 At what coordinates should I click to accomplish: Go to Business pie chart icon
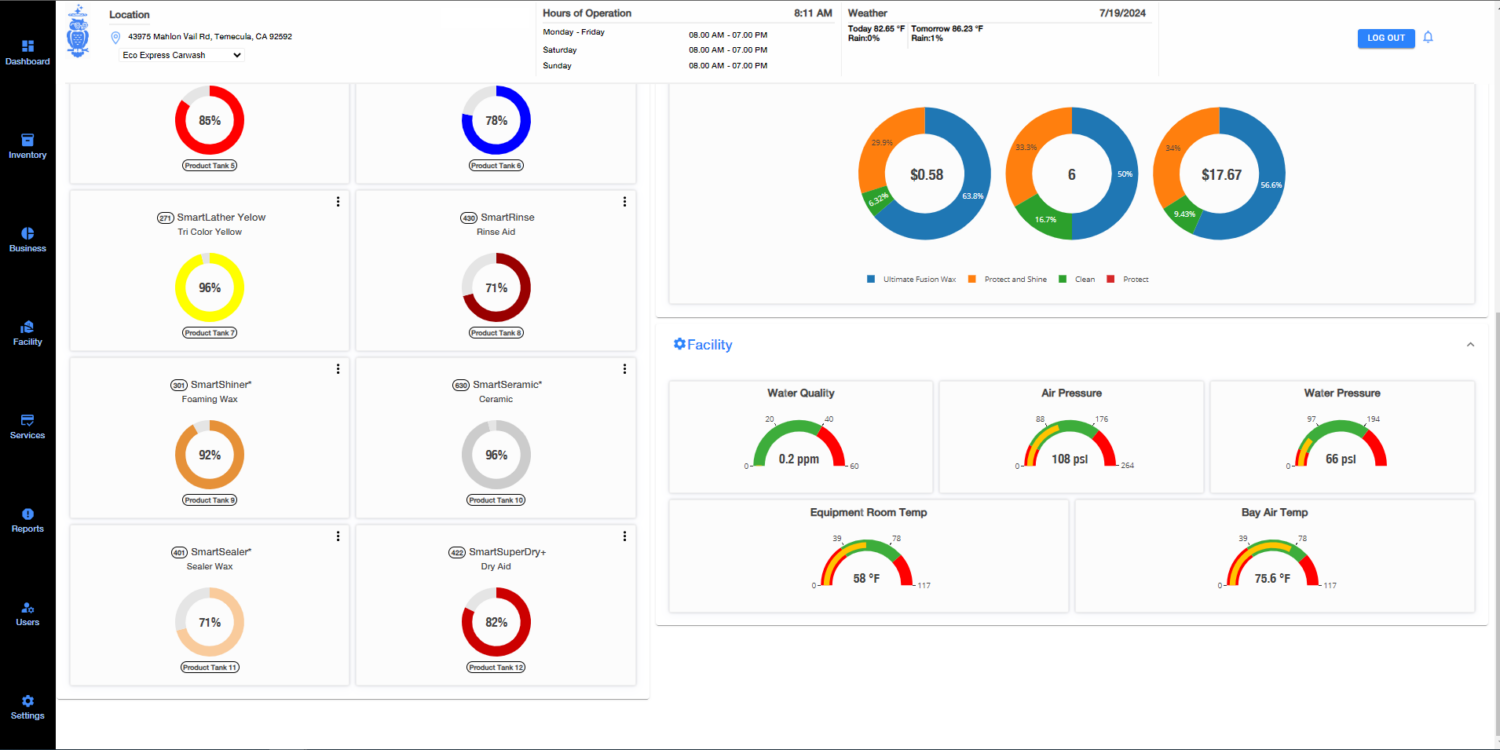coord(27,234)
